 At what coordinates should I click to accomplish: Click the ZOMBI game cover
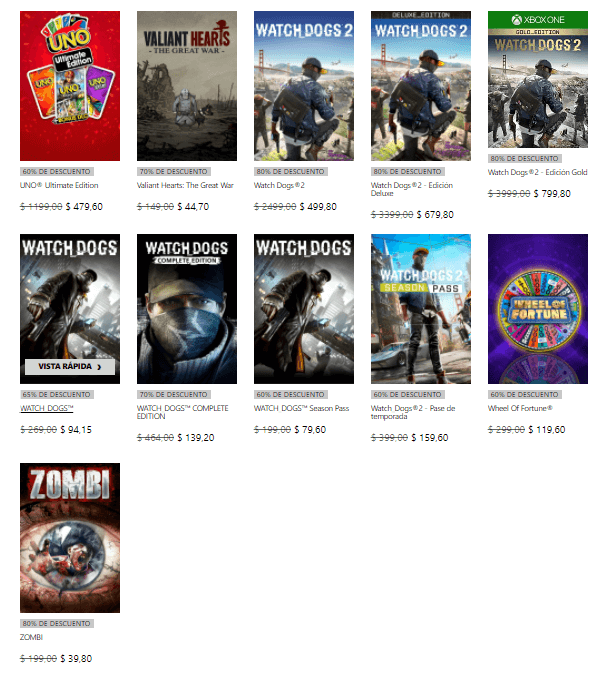coord(70,538)
